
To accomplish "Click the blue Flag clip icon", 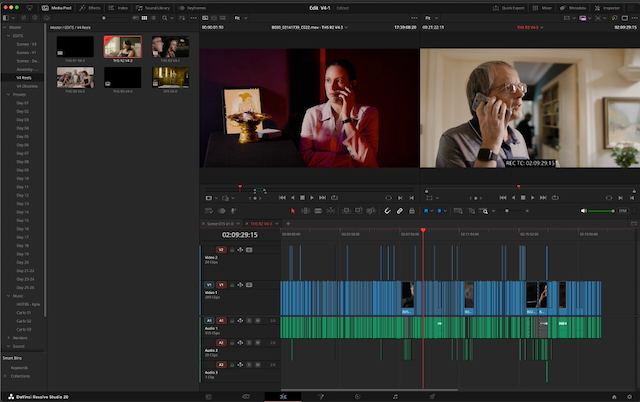I will (426, 211).
